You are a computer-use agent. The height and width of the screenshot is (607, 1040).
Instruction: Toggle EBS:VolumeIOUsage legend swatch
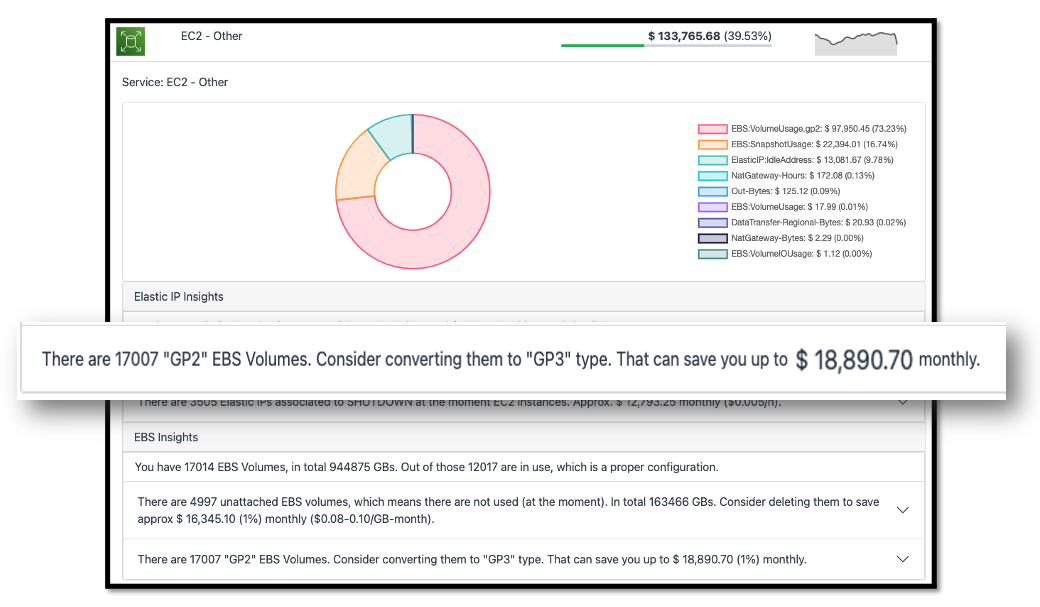click(712, 253)
